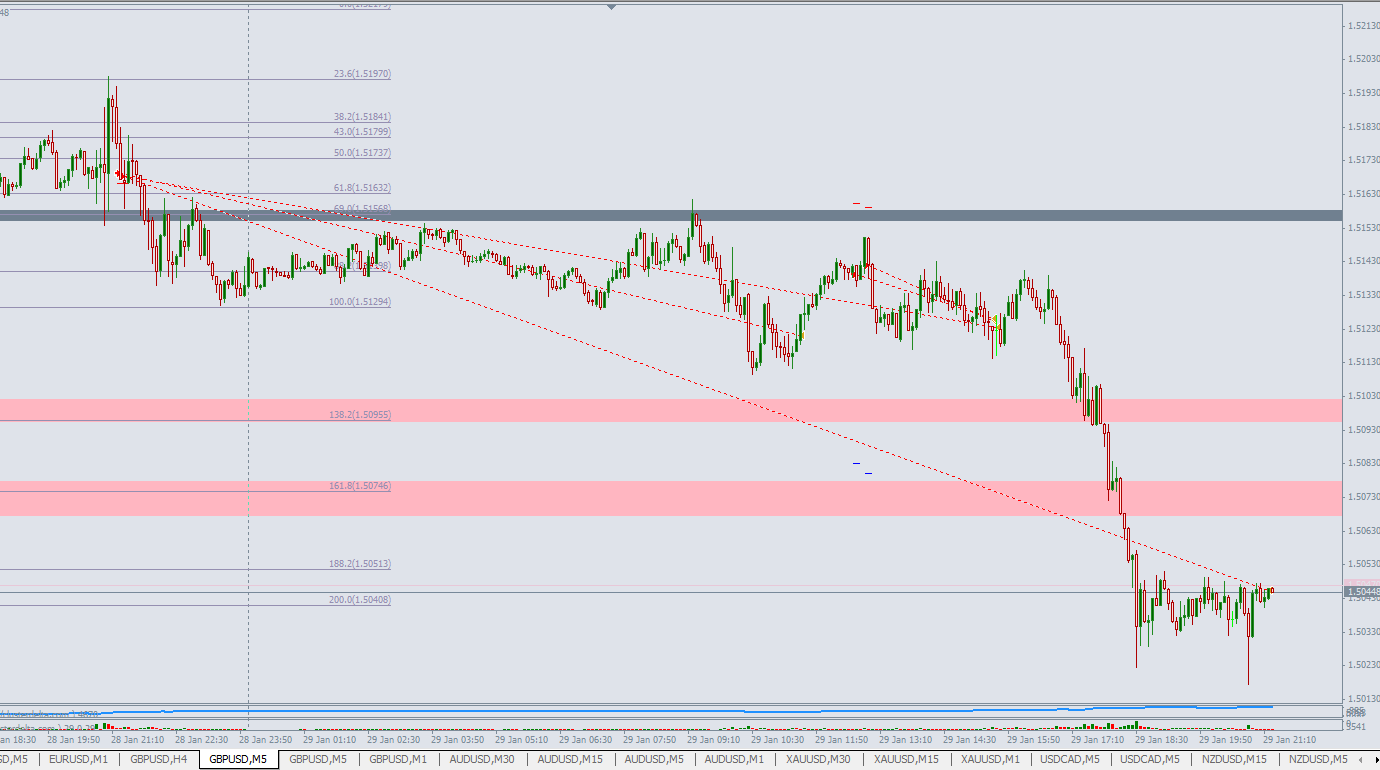
Task: Switch to the XAUUSD,M30 chart tab
Action: [x=818, y=760]
